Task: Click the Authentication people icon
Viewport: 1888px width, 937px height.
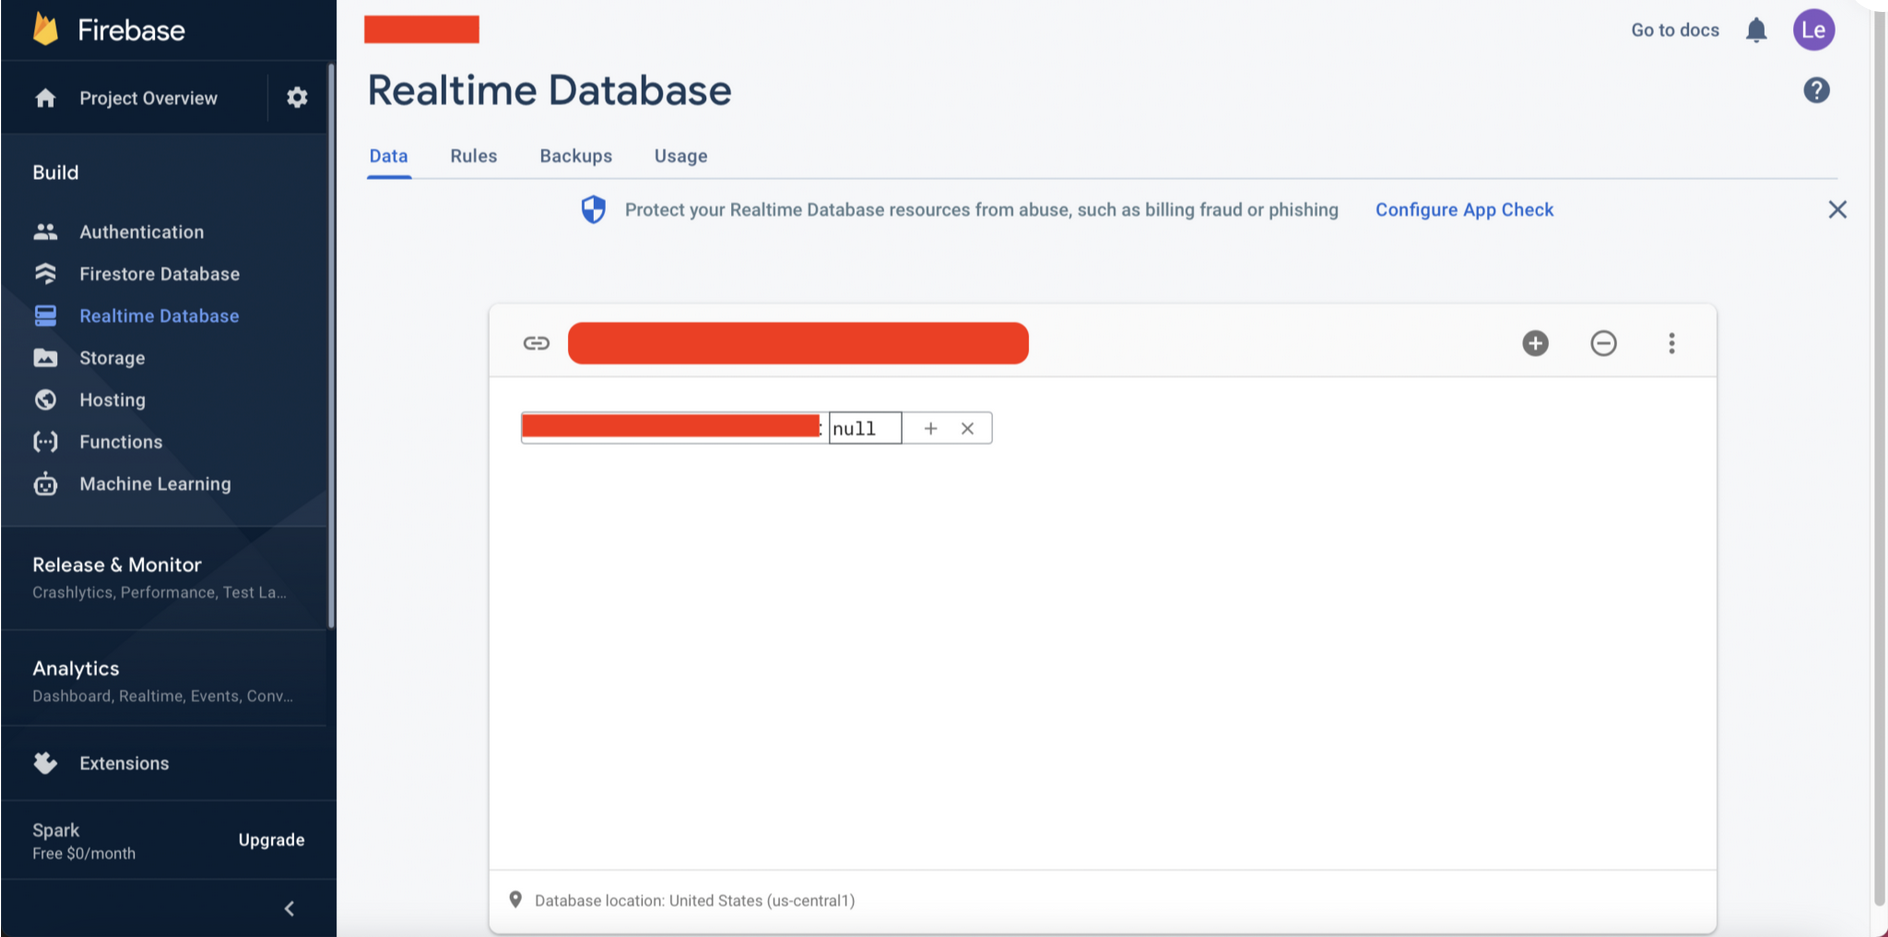Action: point(45,232)
